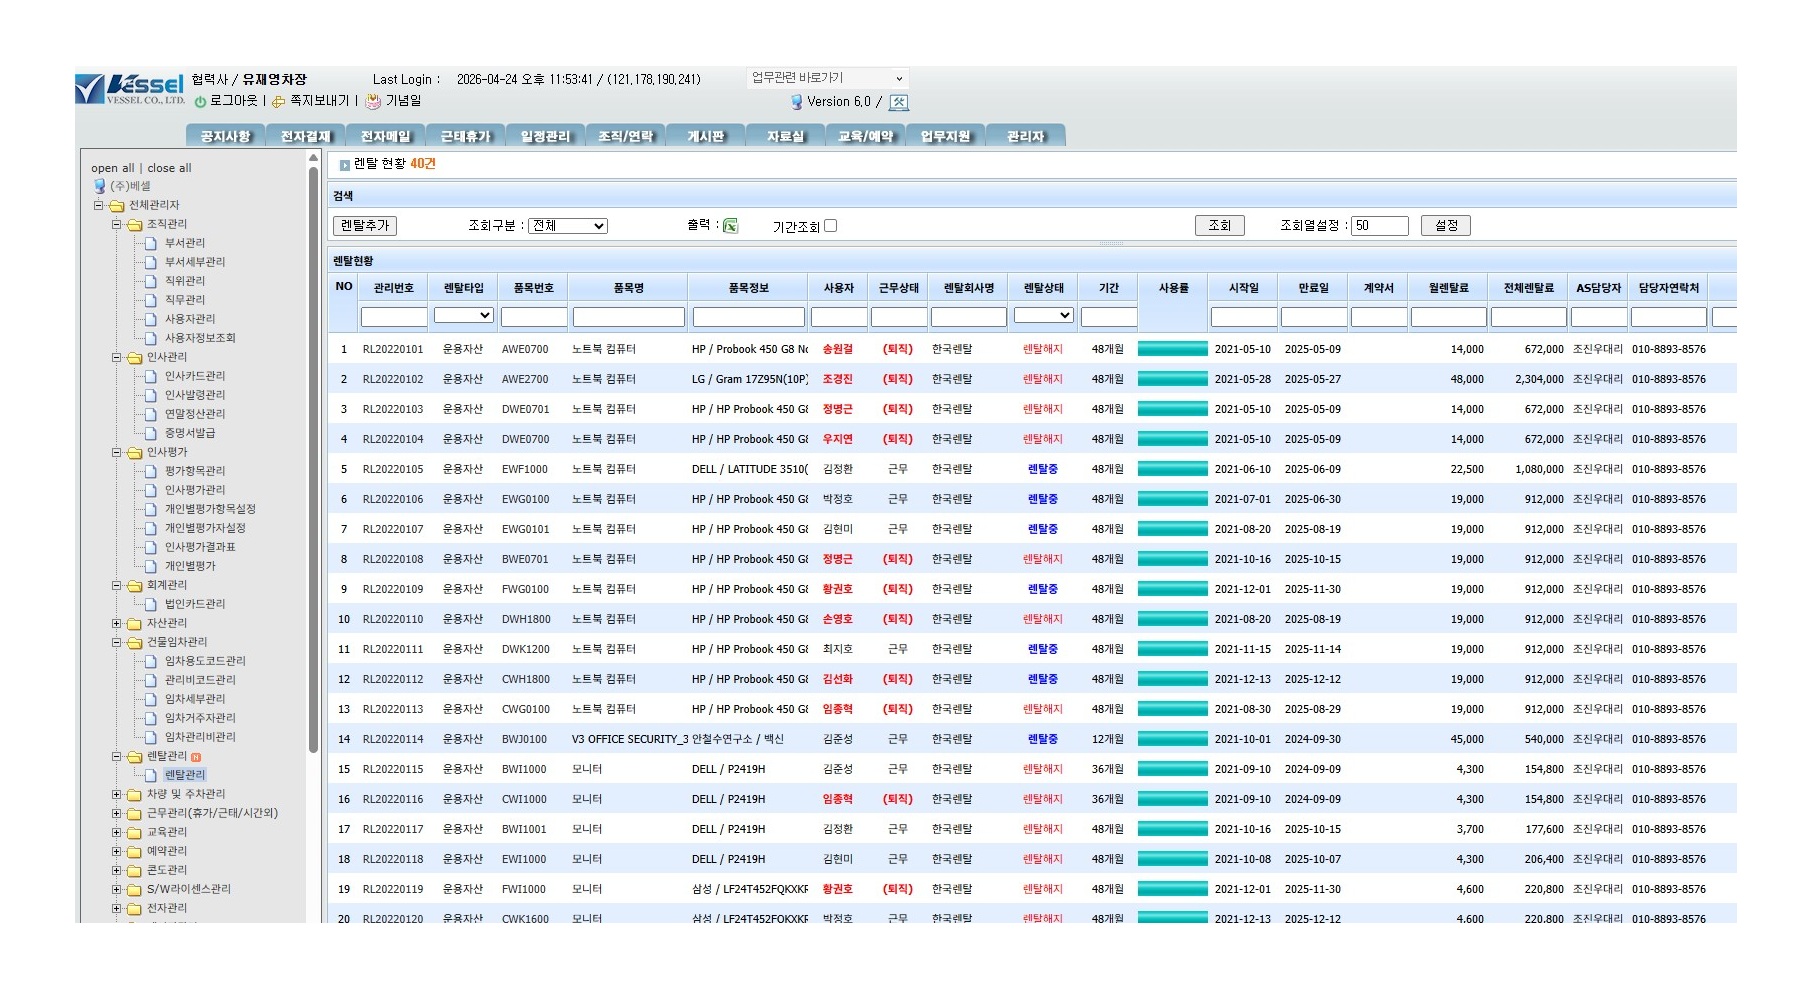Open the 업무관련 바로가기 dropdown
This screenshot has width=1815, height=982.
[827, 78]
